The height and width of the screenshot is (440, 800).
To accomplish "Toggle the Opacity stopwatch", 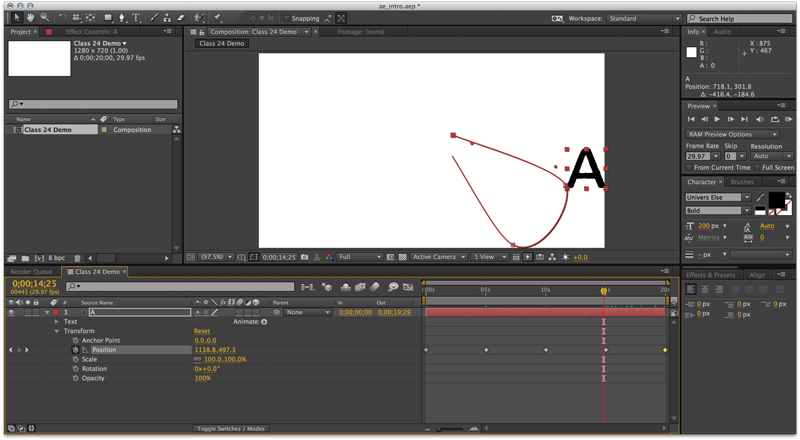I will point(75,378).
